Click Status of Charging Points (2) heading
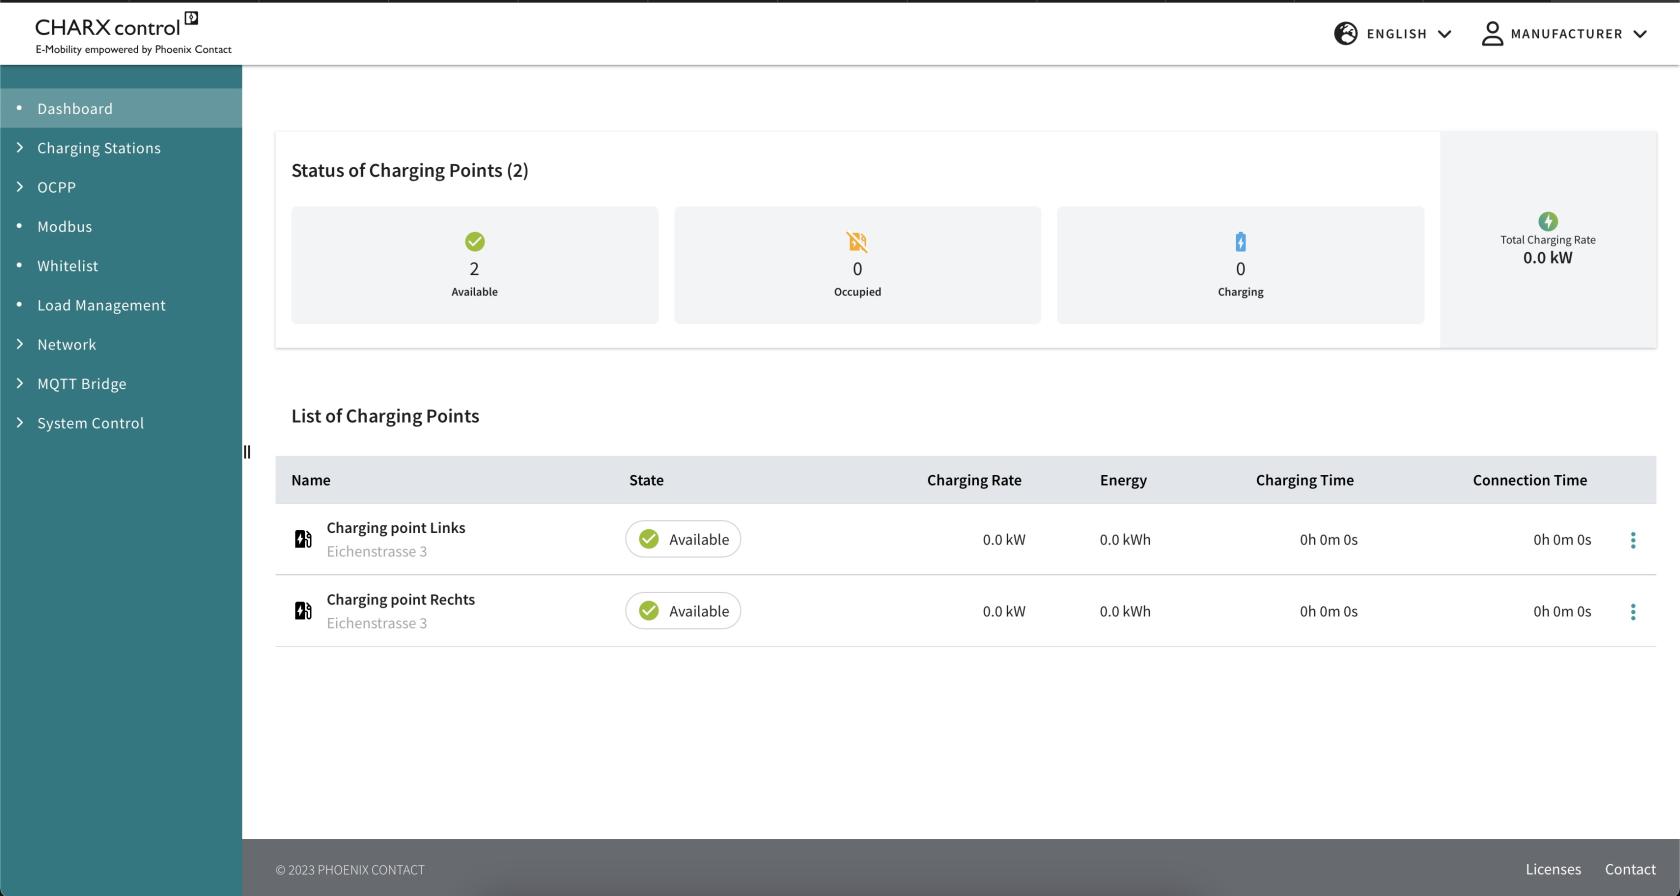The width and height of the screenshot is (1680, 896). point(410,170)
